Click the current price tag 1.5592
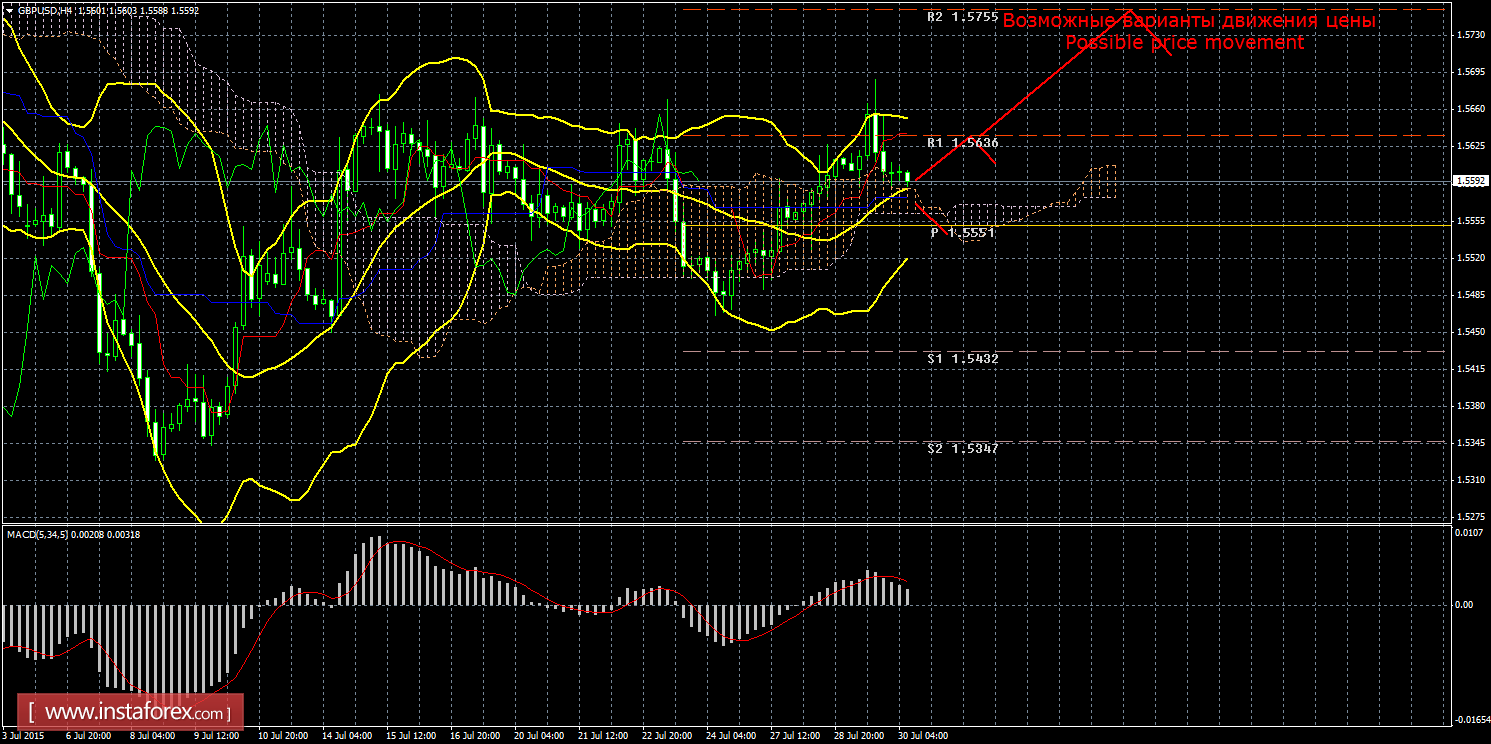 coord(1469,182)
